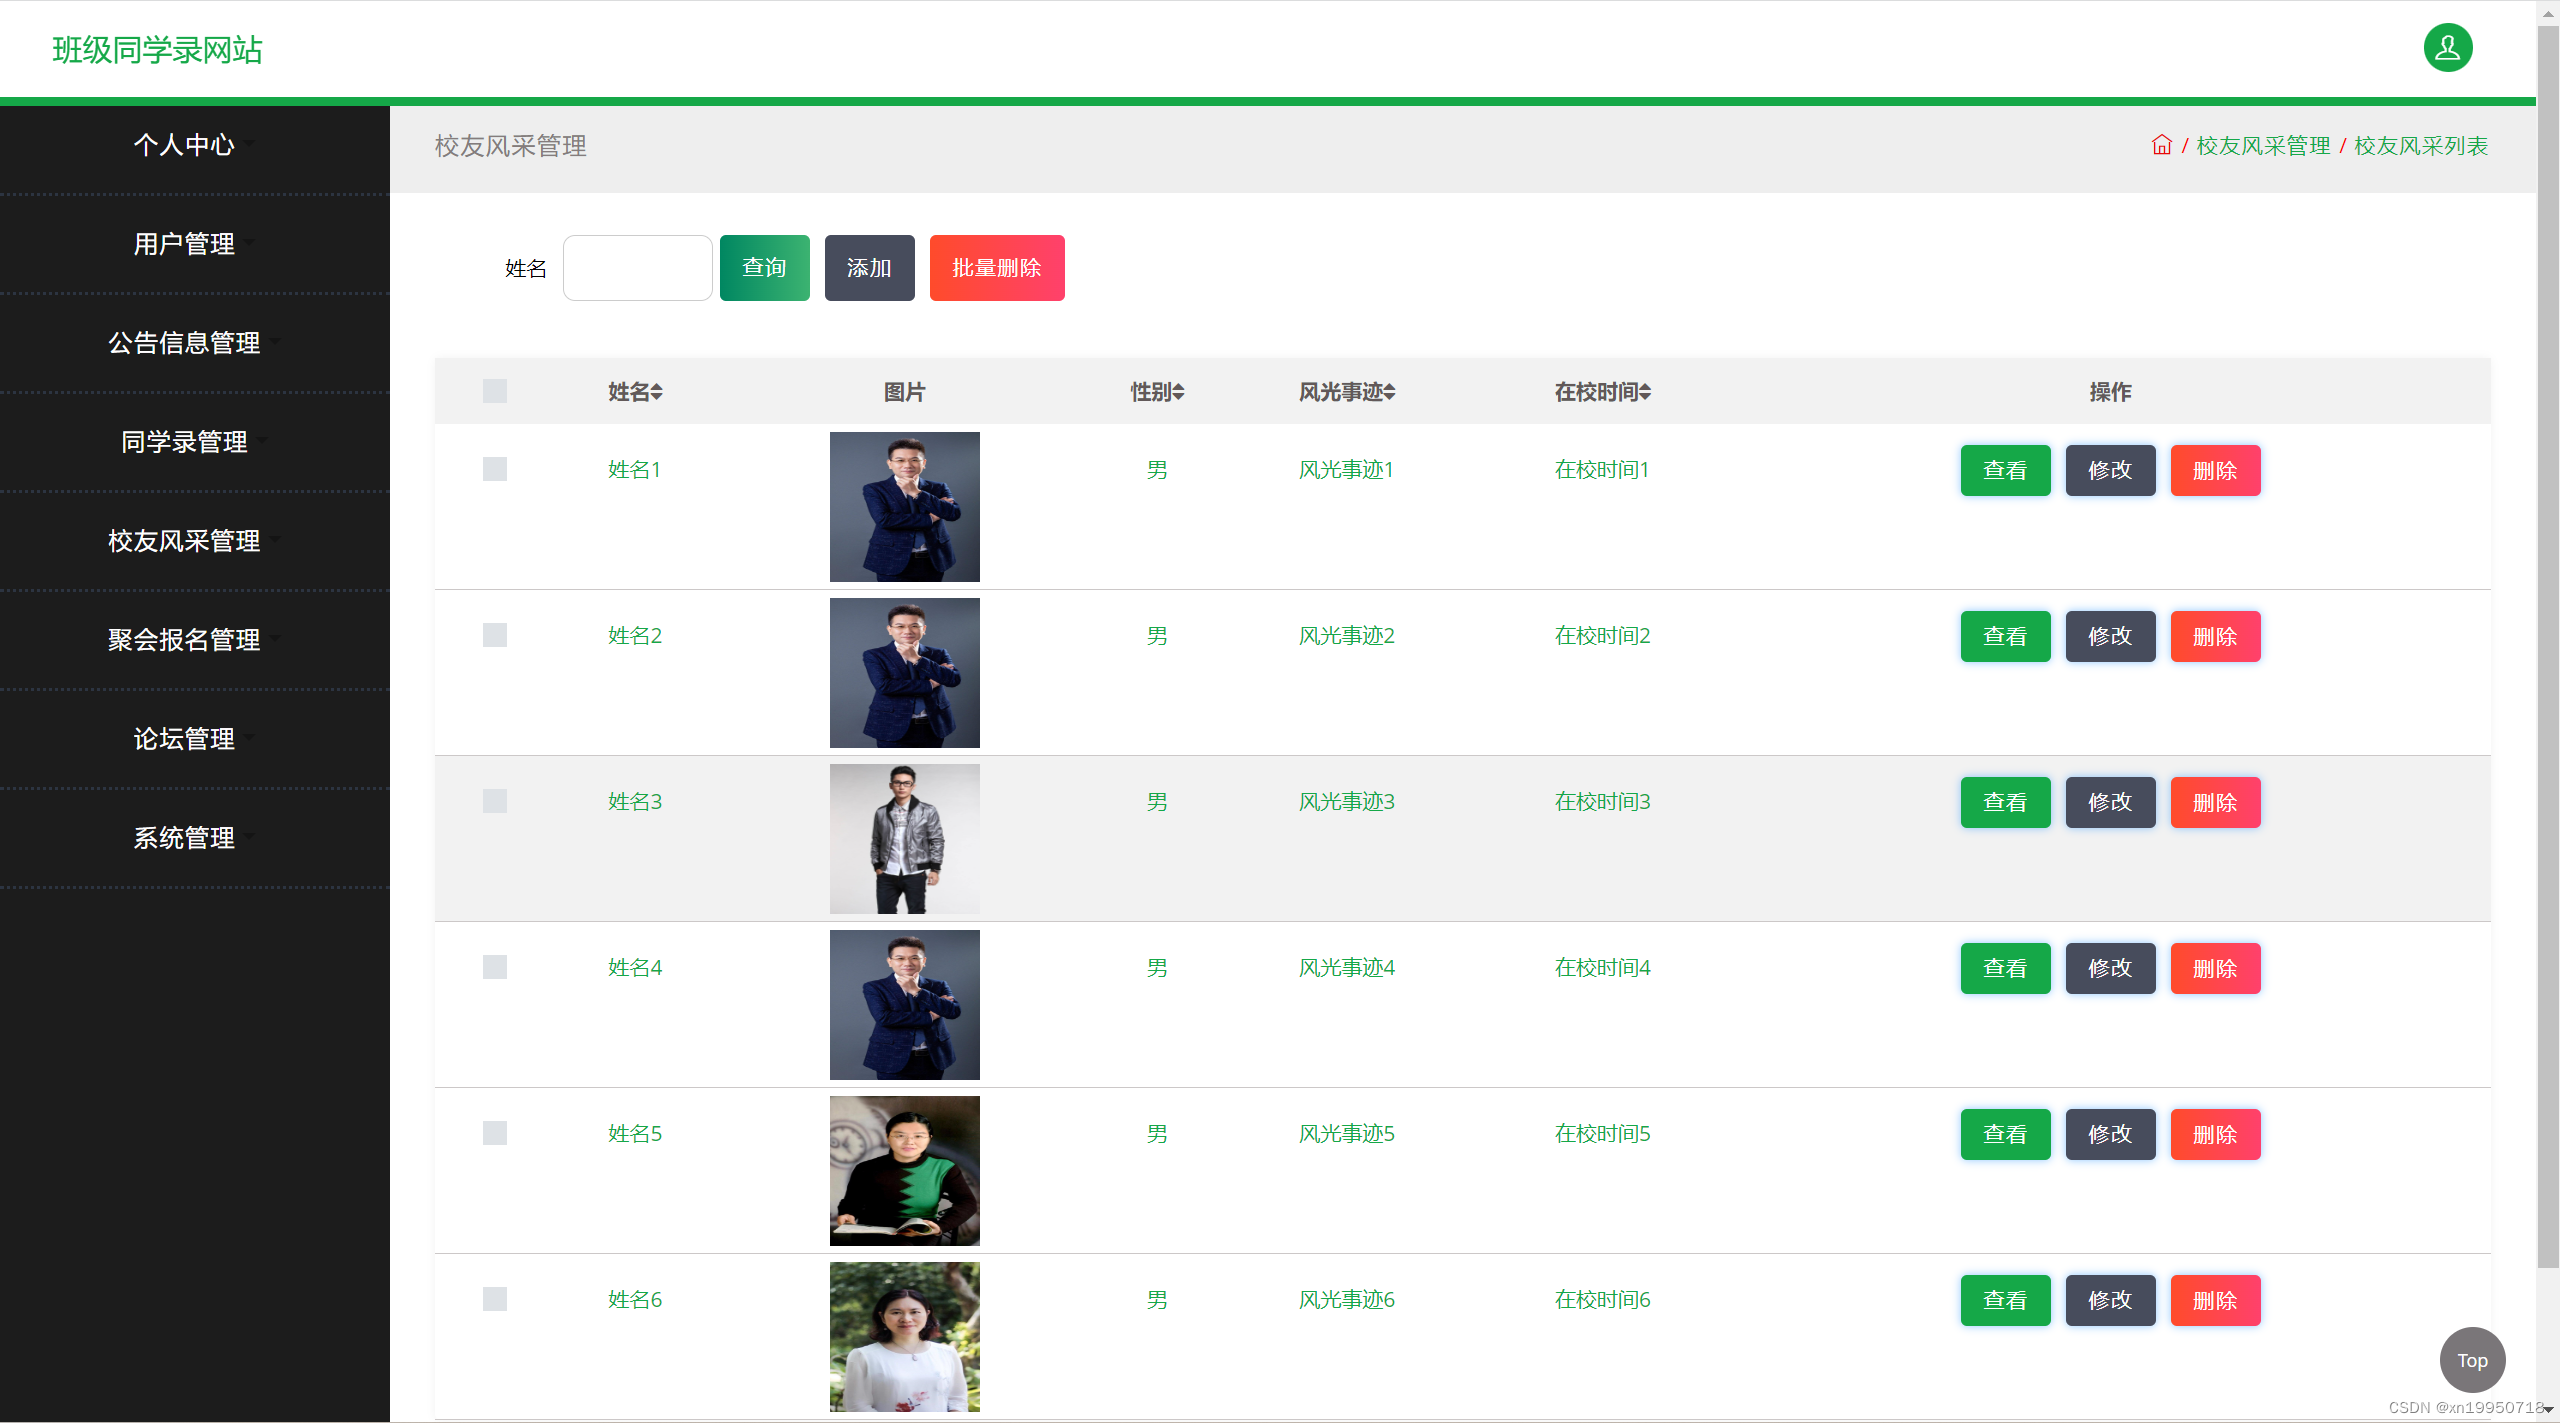
Task: Expand 个人中心 sidebar menu
Action: pyautogui.click(x=194, y=145)
